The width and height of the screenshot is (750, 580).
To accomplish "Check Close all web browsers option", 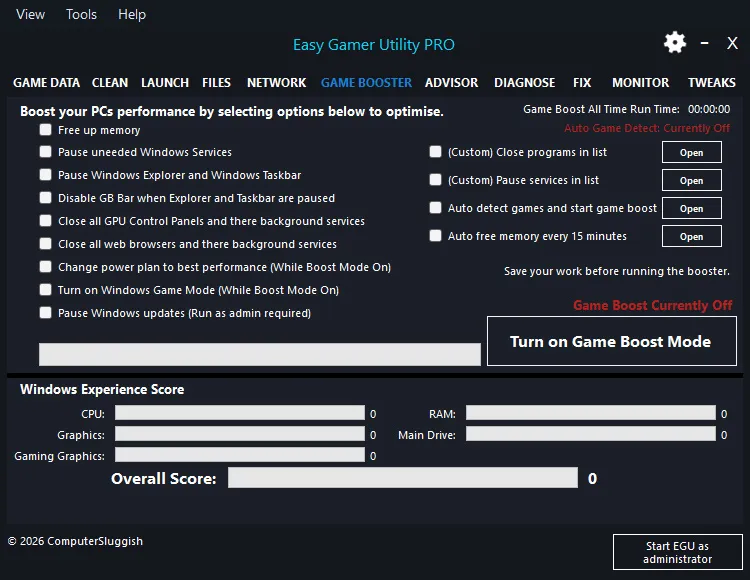I will click(x=45, y=243).
